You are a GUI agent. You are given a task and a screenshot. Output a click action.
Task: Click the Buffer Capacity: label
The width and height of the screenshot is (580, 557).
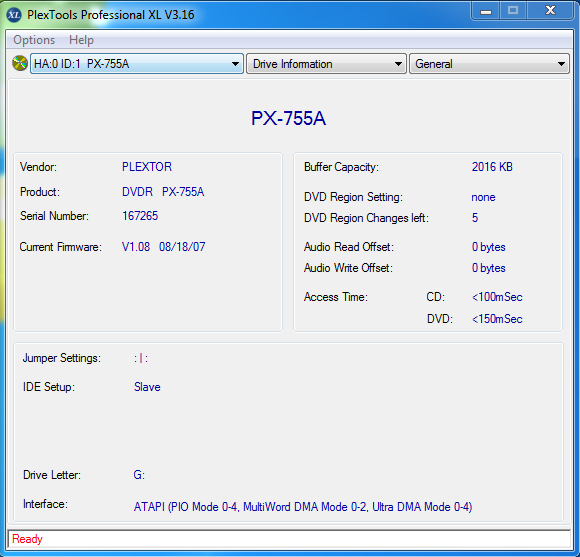click(x=341, y=167)
